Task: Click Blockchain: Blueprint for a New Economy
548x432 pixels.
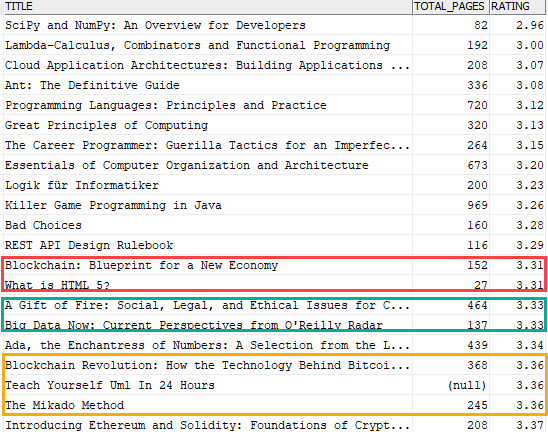Action: click(142, 265)
